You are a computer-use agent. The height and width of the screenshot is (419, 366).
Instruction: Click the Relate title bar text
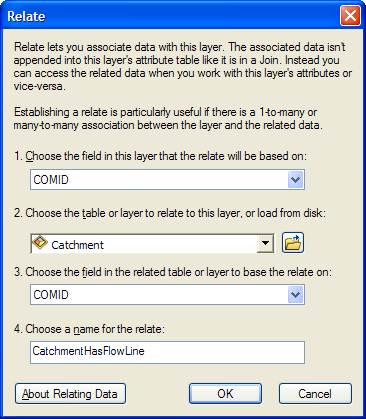pyautogui.click(x=26, y=16)
